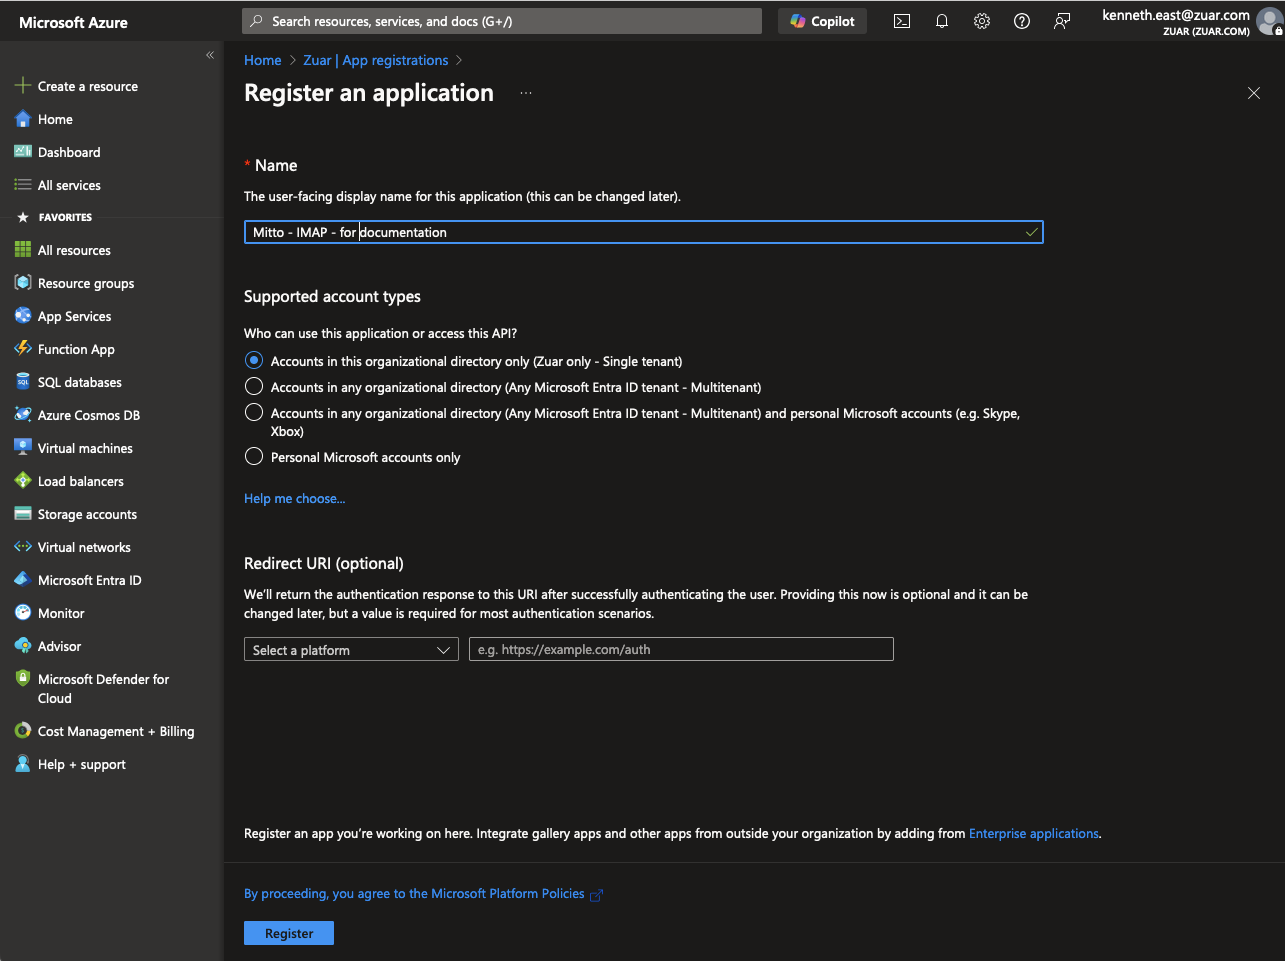Select Personal Microsoft accounts only option

coord(254,457)
